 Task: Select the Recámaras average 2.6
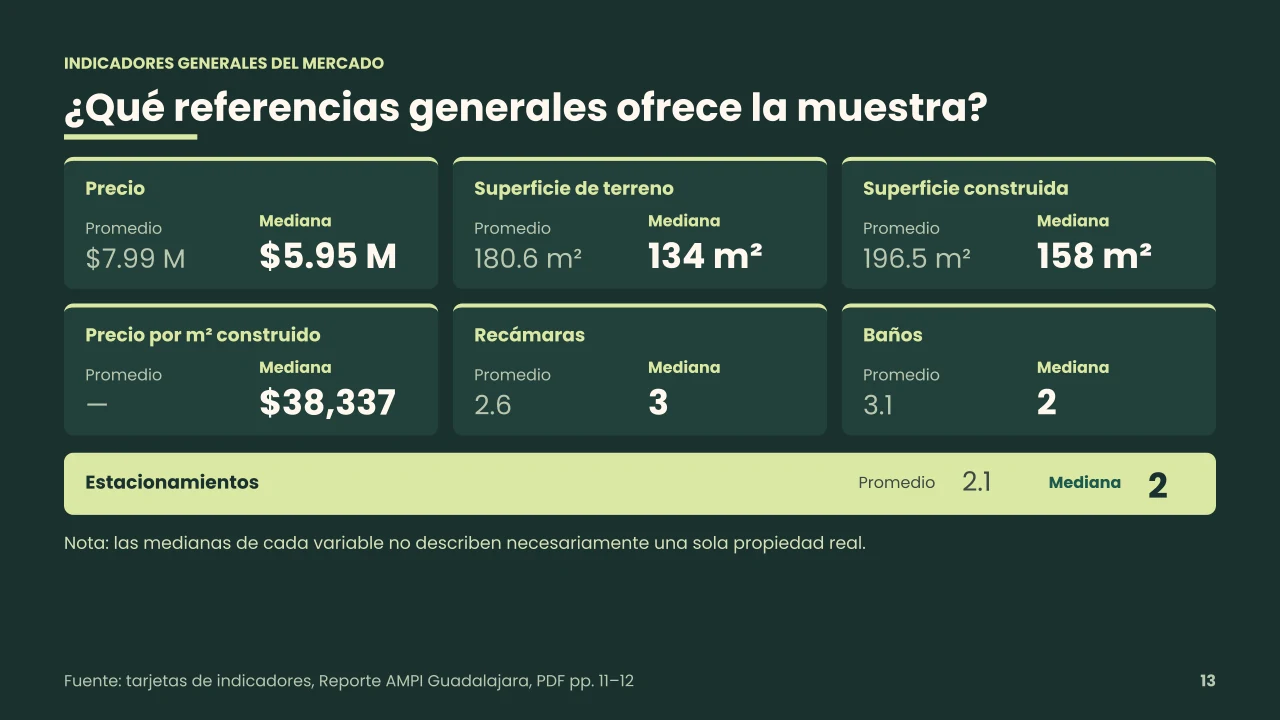click(493, 405)
